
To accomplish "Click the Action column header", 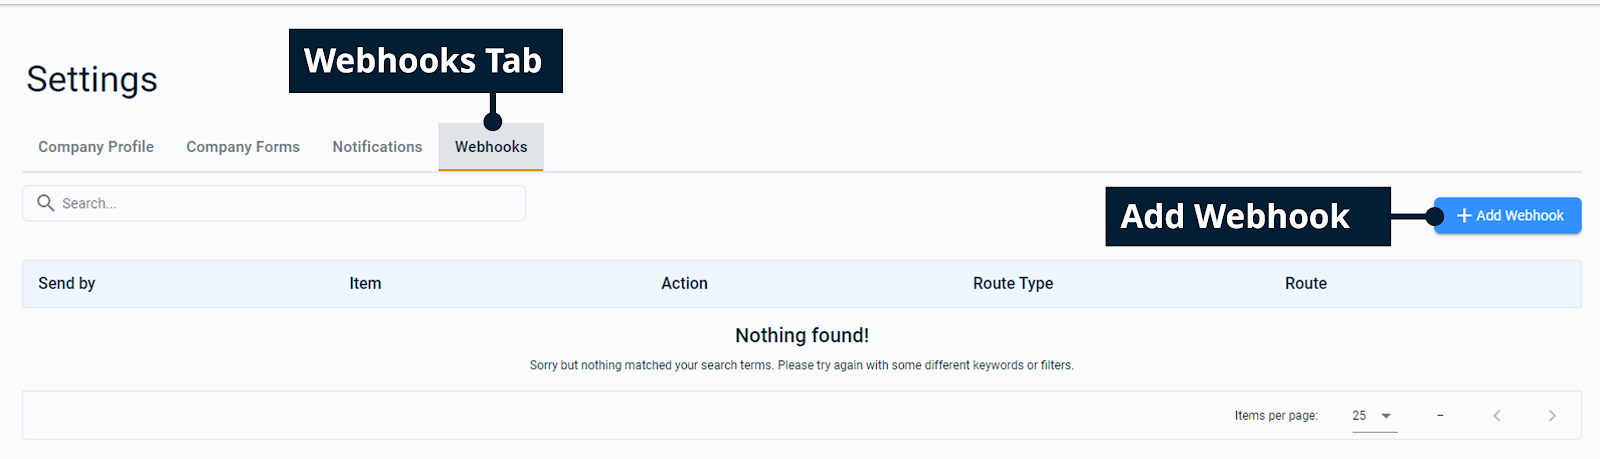I will click(x=684, y=284).
